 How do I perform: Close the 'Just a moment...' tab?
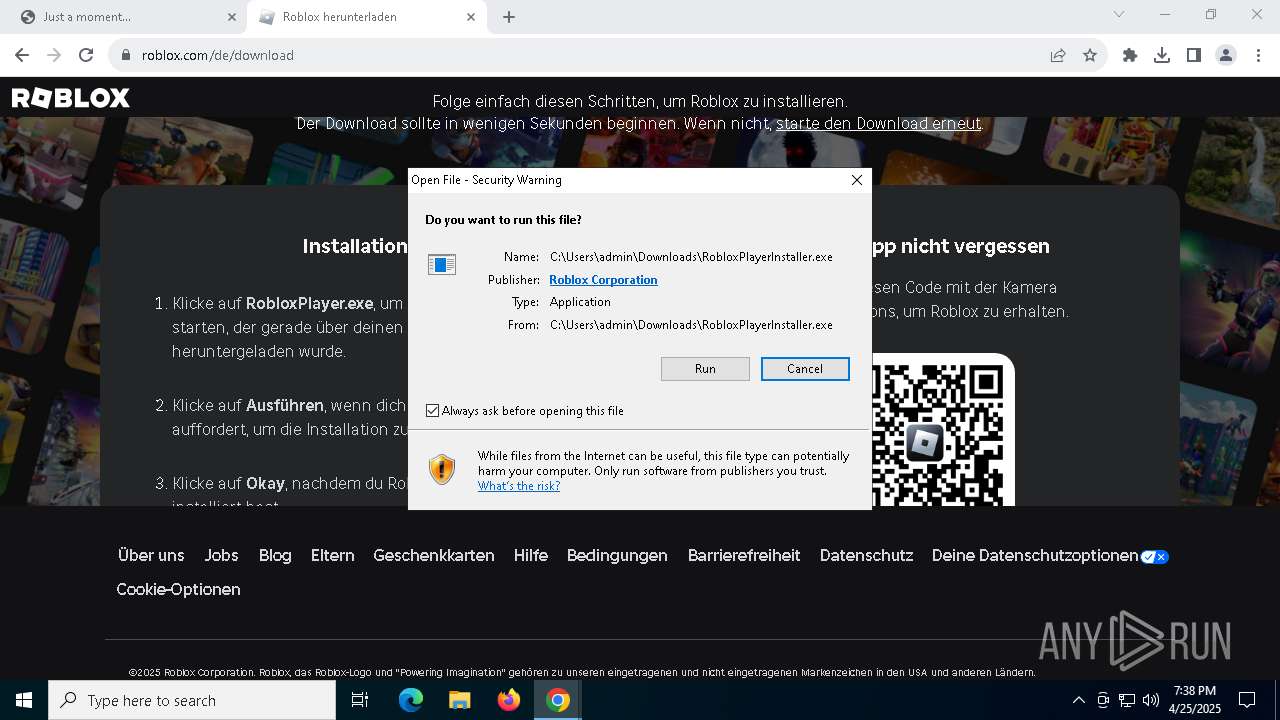(232, 17)
